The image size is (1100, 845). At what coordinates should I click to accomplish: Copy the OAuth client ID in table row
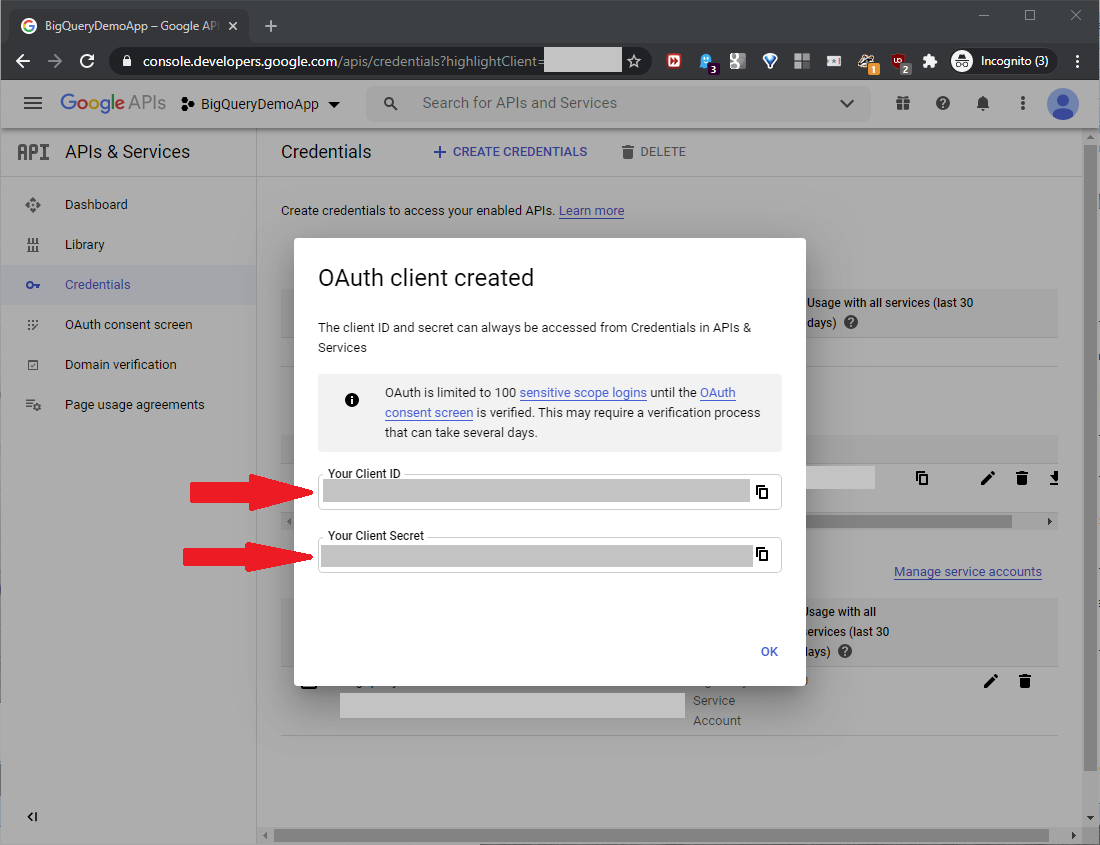(922, 478)
